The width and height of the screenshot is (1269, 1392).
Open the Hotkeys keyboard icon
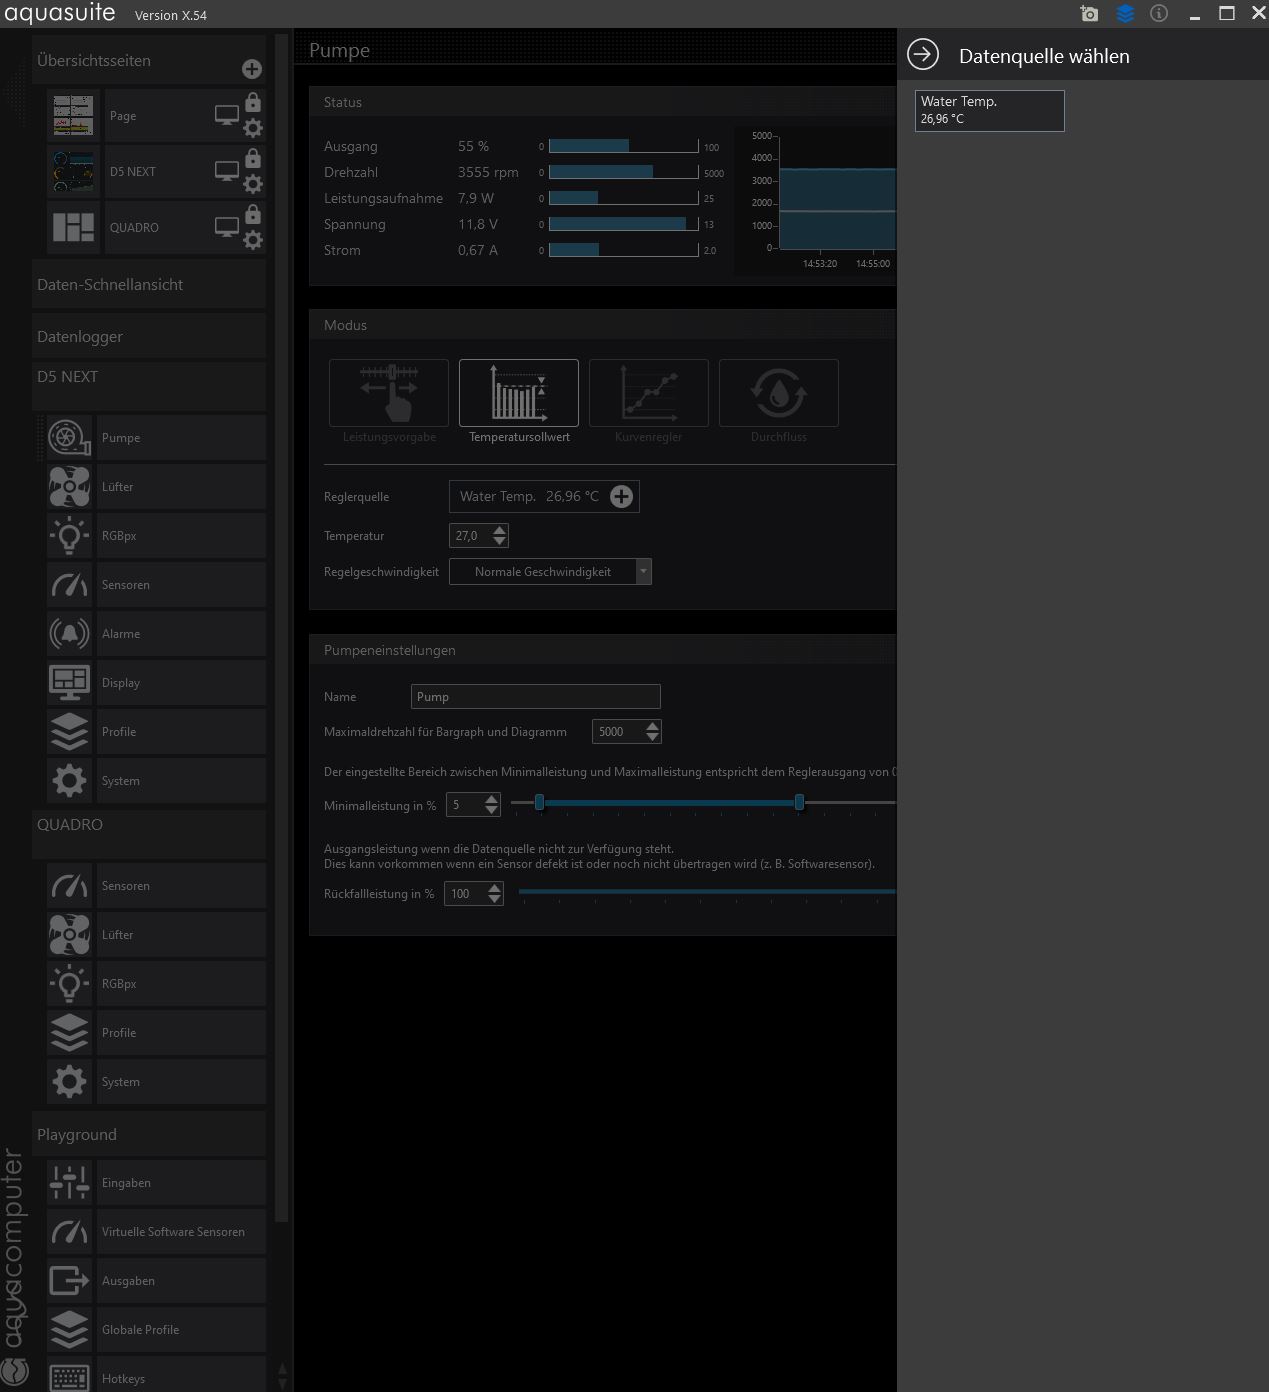point(69,1379)
